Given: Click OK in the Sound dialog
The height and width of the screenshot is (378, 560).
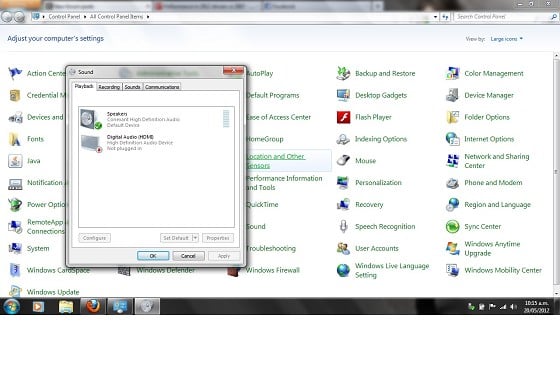Looking at the screenshot, I should (153, 256).
